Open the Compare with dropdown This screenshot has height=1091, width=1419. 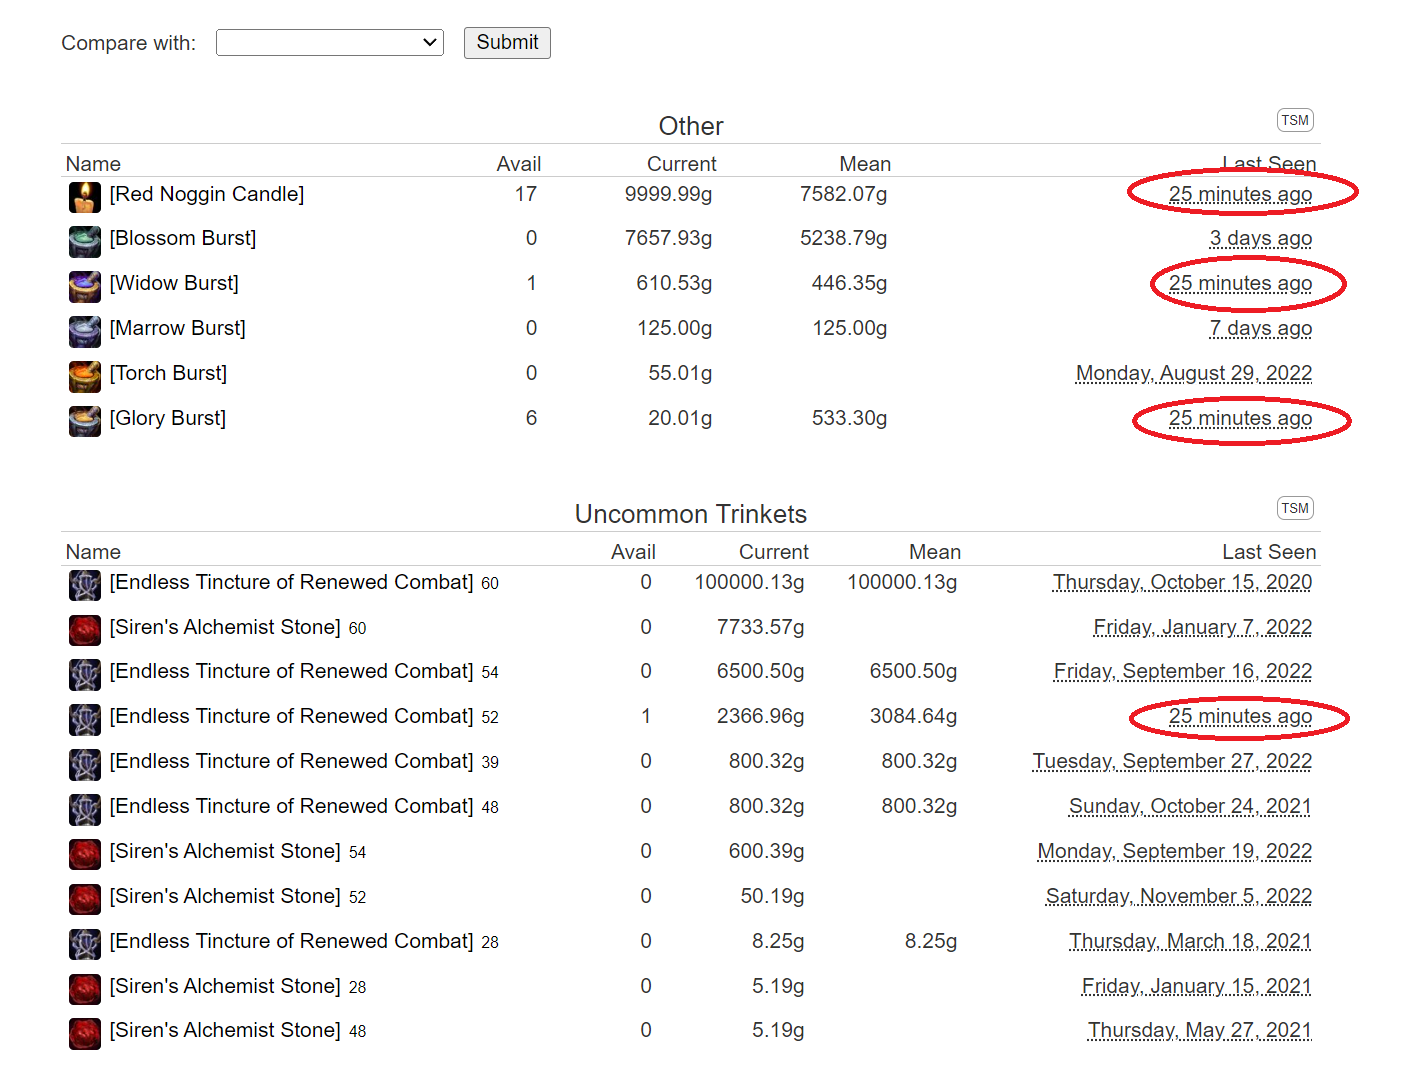pos(329,43)
